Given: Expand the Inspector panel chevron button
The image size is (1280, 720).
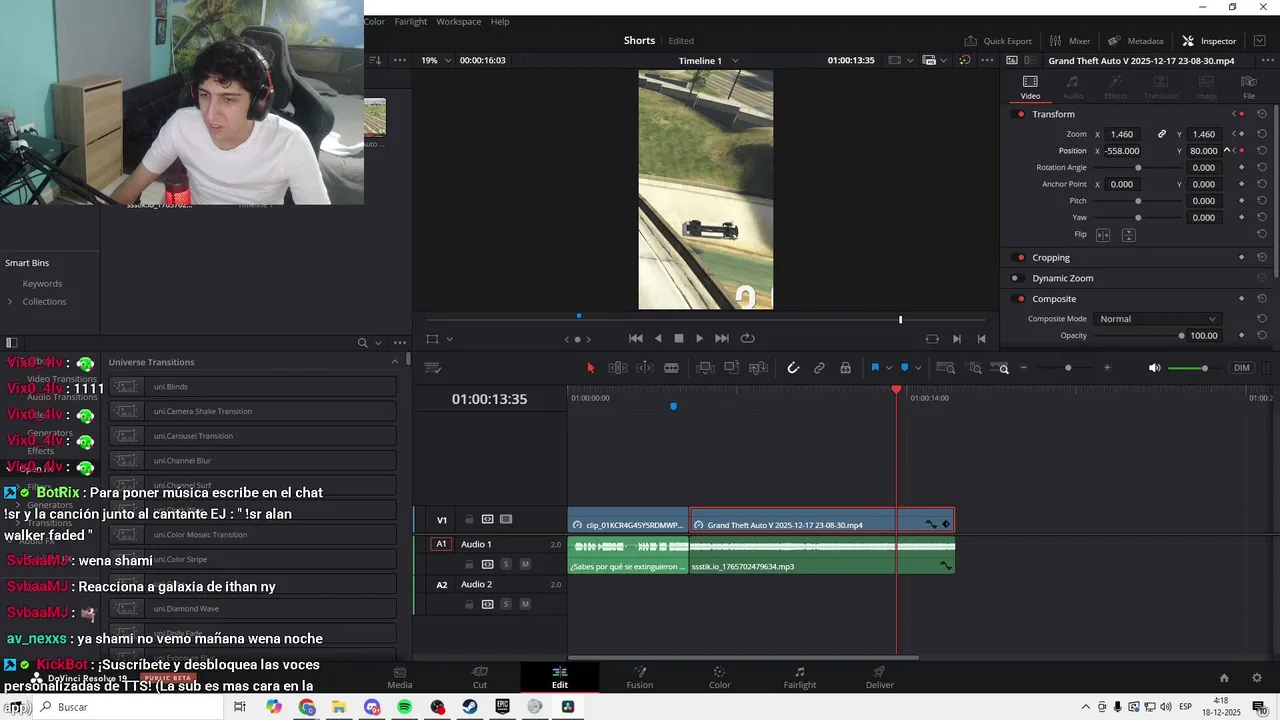Looking at the screenshot, I should (x=1260, y=41).
